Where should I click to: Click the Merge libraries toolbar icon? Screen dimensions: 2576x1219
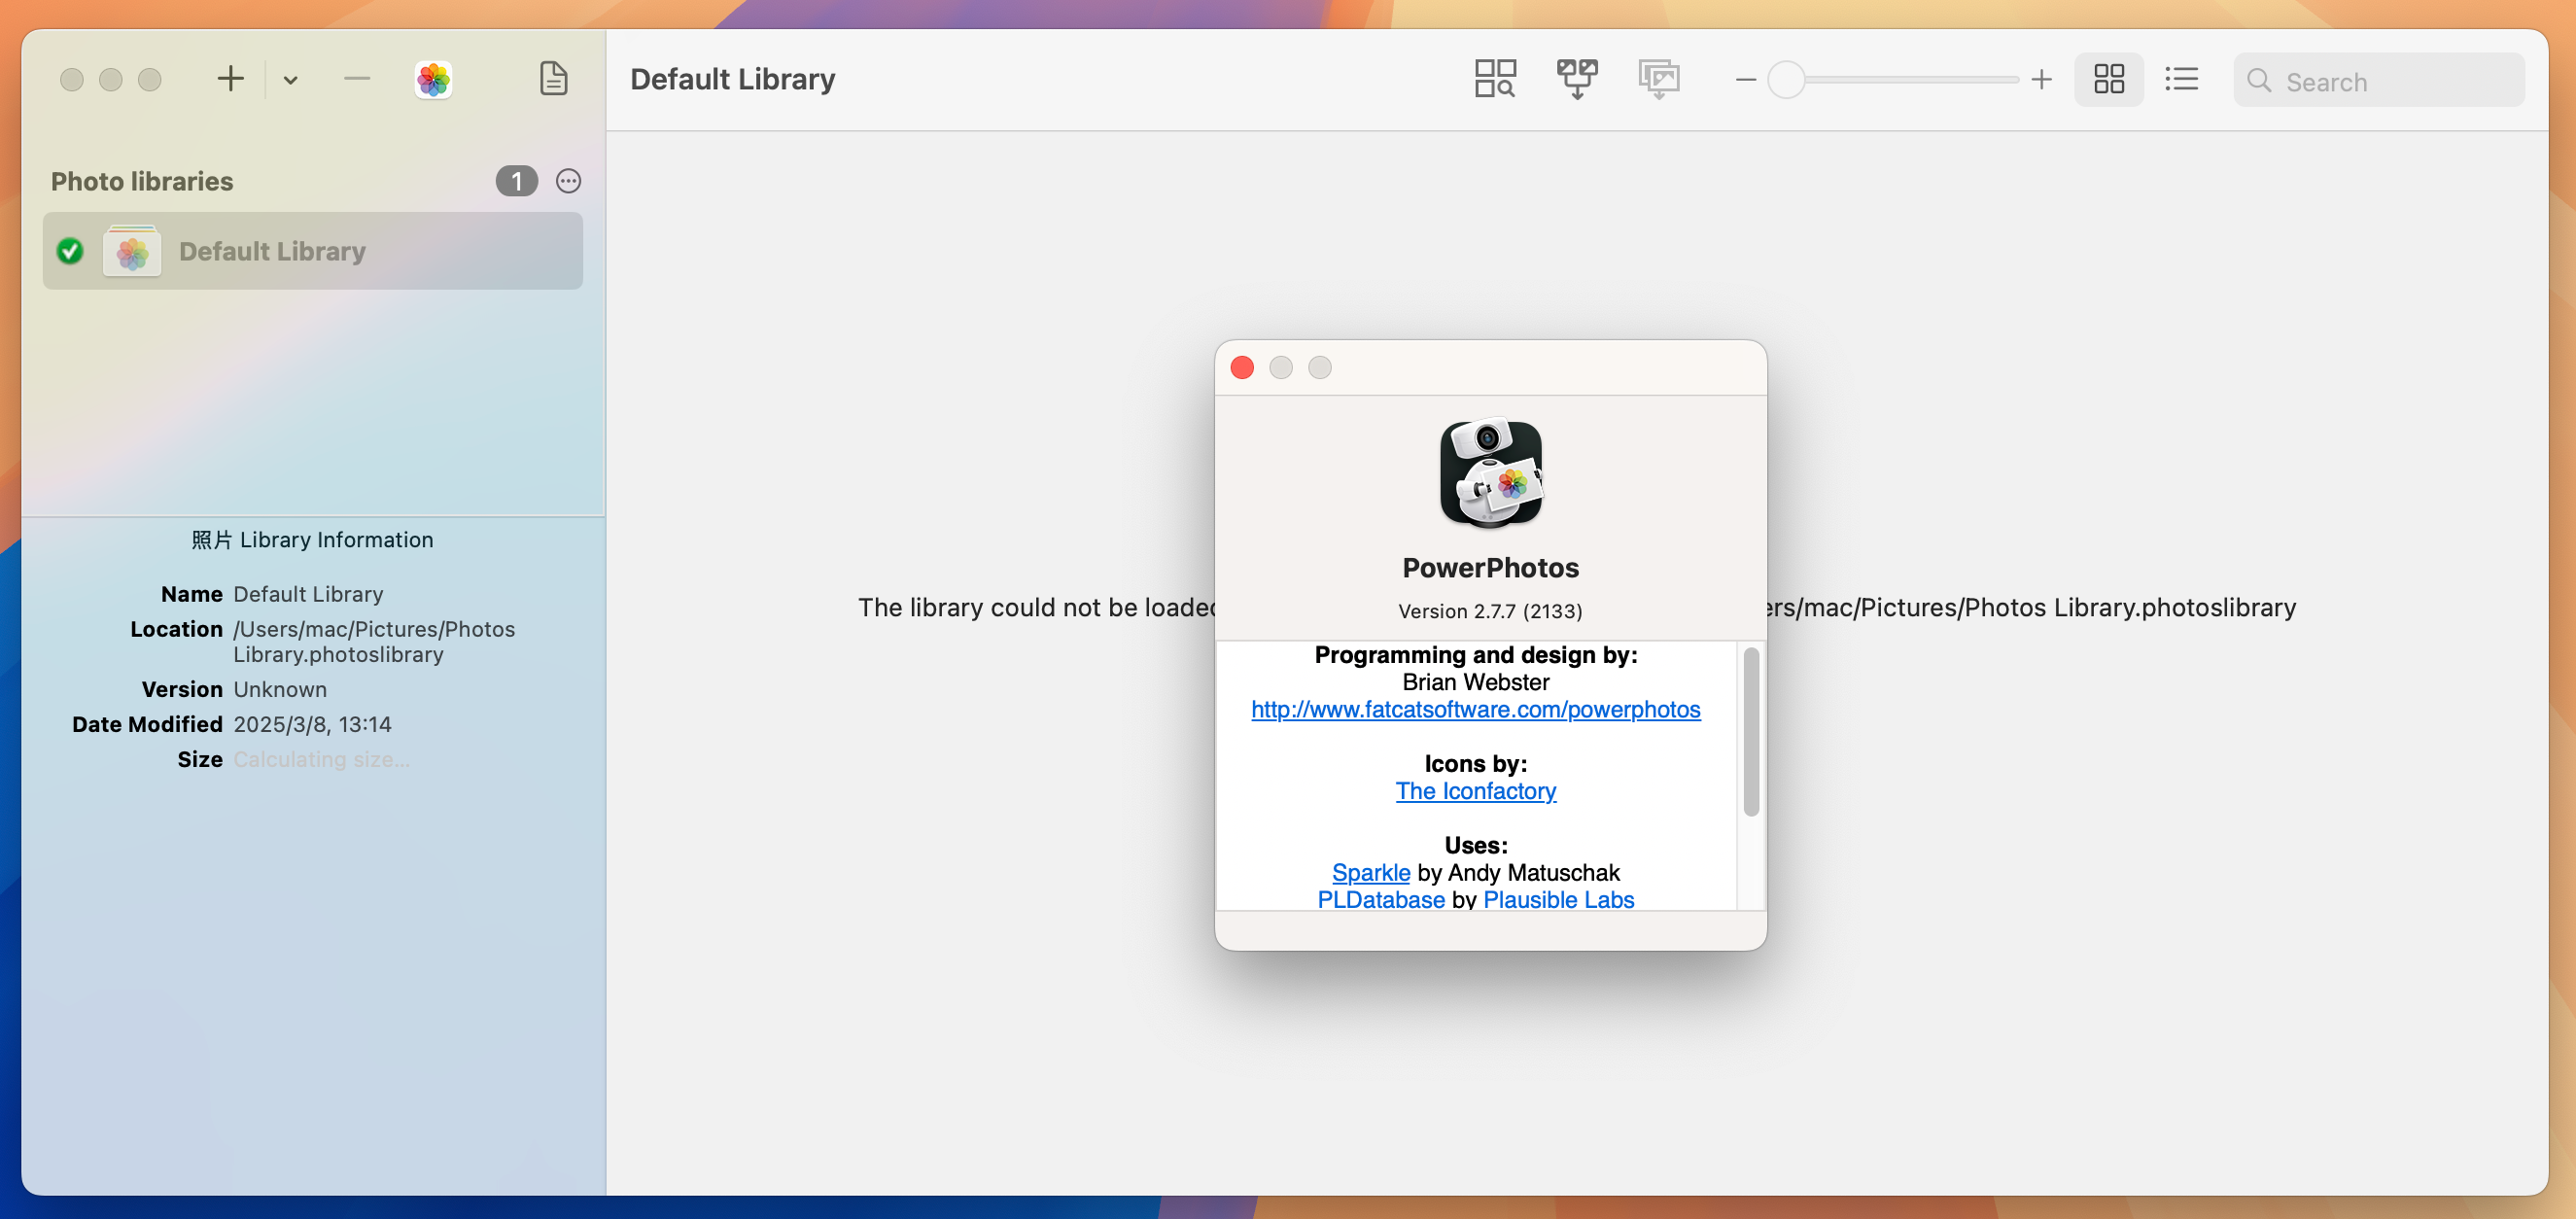click(x=1577, y=78)
